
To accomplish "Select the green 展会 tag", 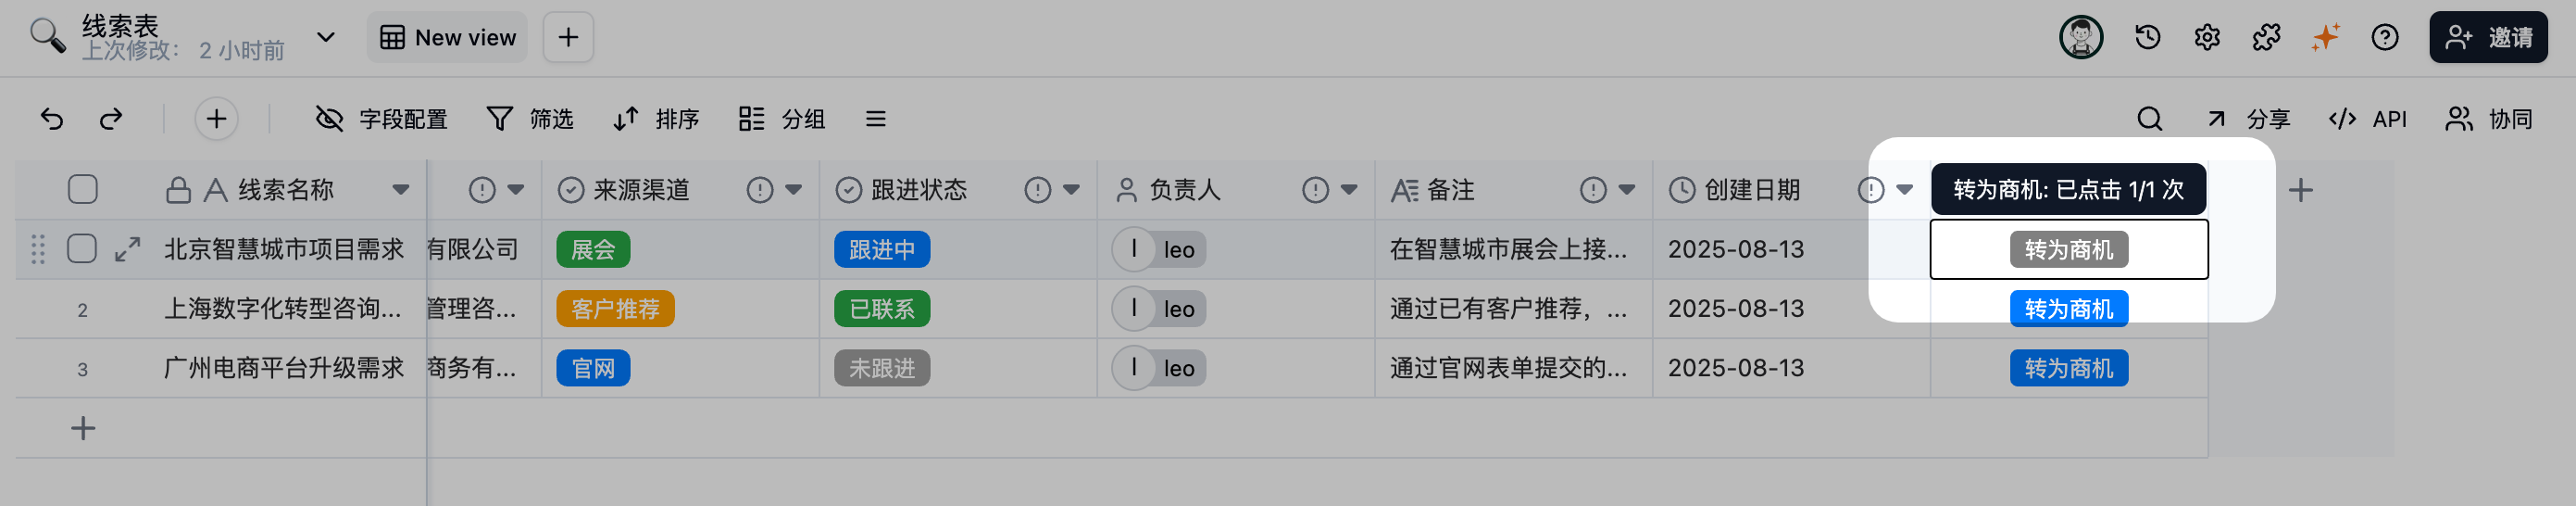I will pos(593,250).
